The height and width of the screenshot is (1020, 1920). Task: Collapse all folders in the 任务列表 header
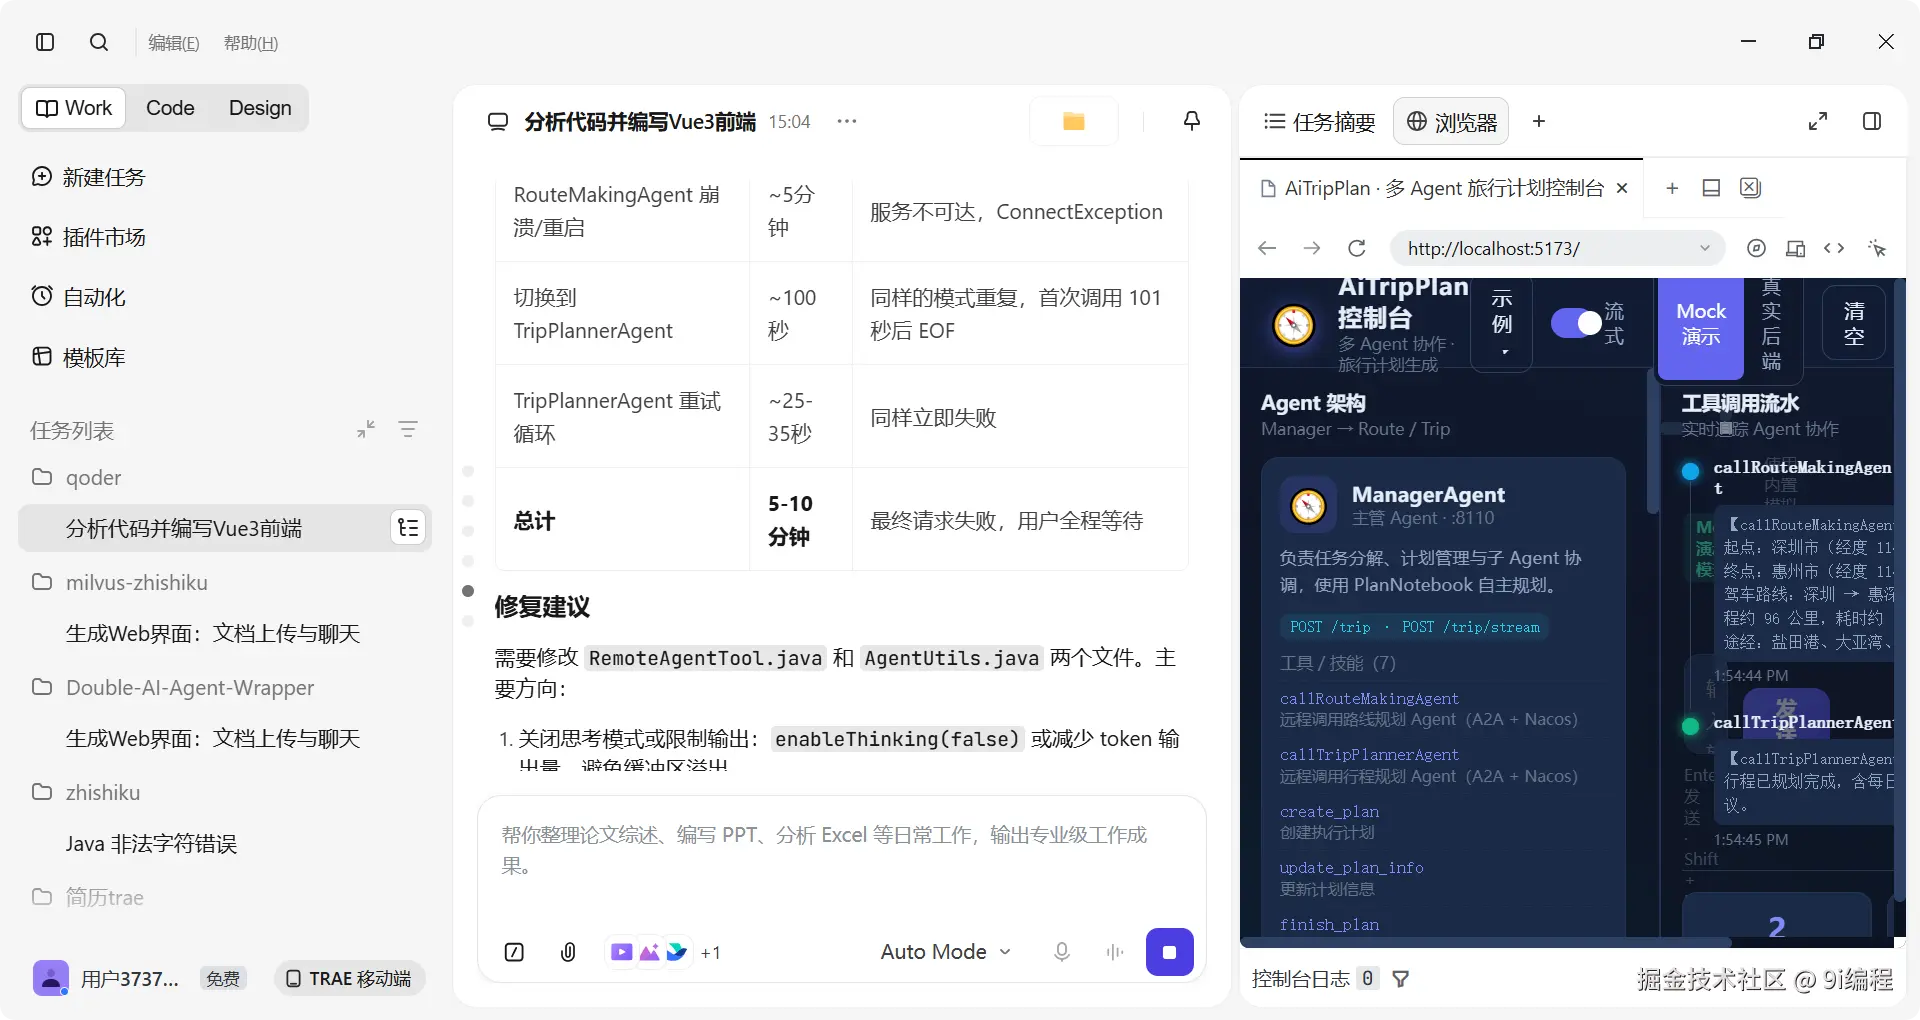[x=366, y=429]
